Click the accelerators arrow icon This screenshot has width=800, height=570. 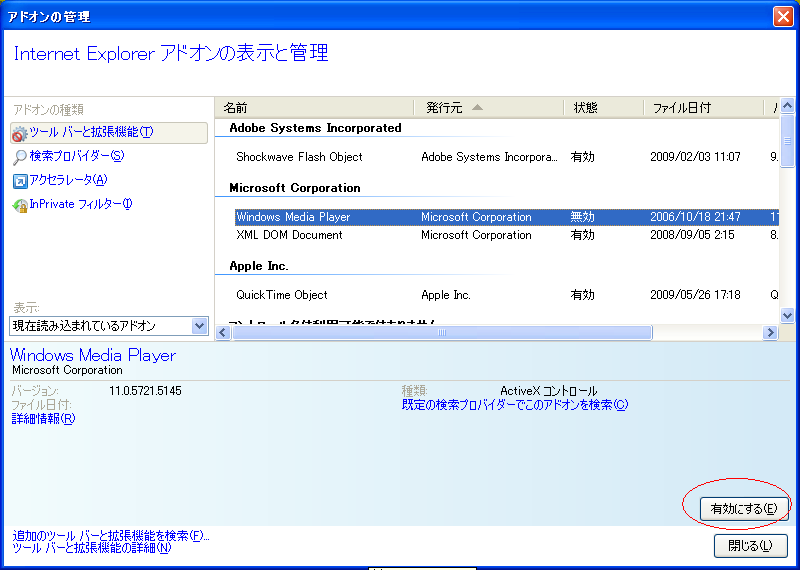pyautogui.click(x=20, y=181)
